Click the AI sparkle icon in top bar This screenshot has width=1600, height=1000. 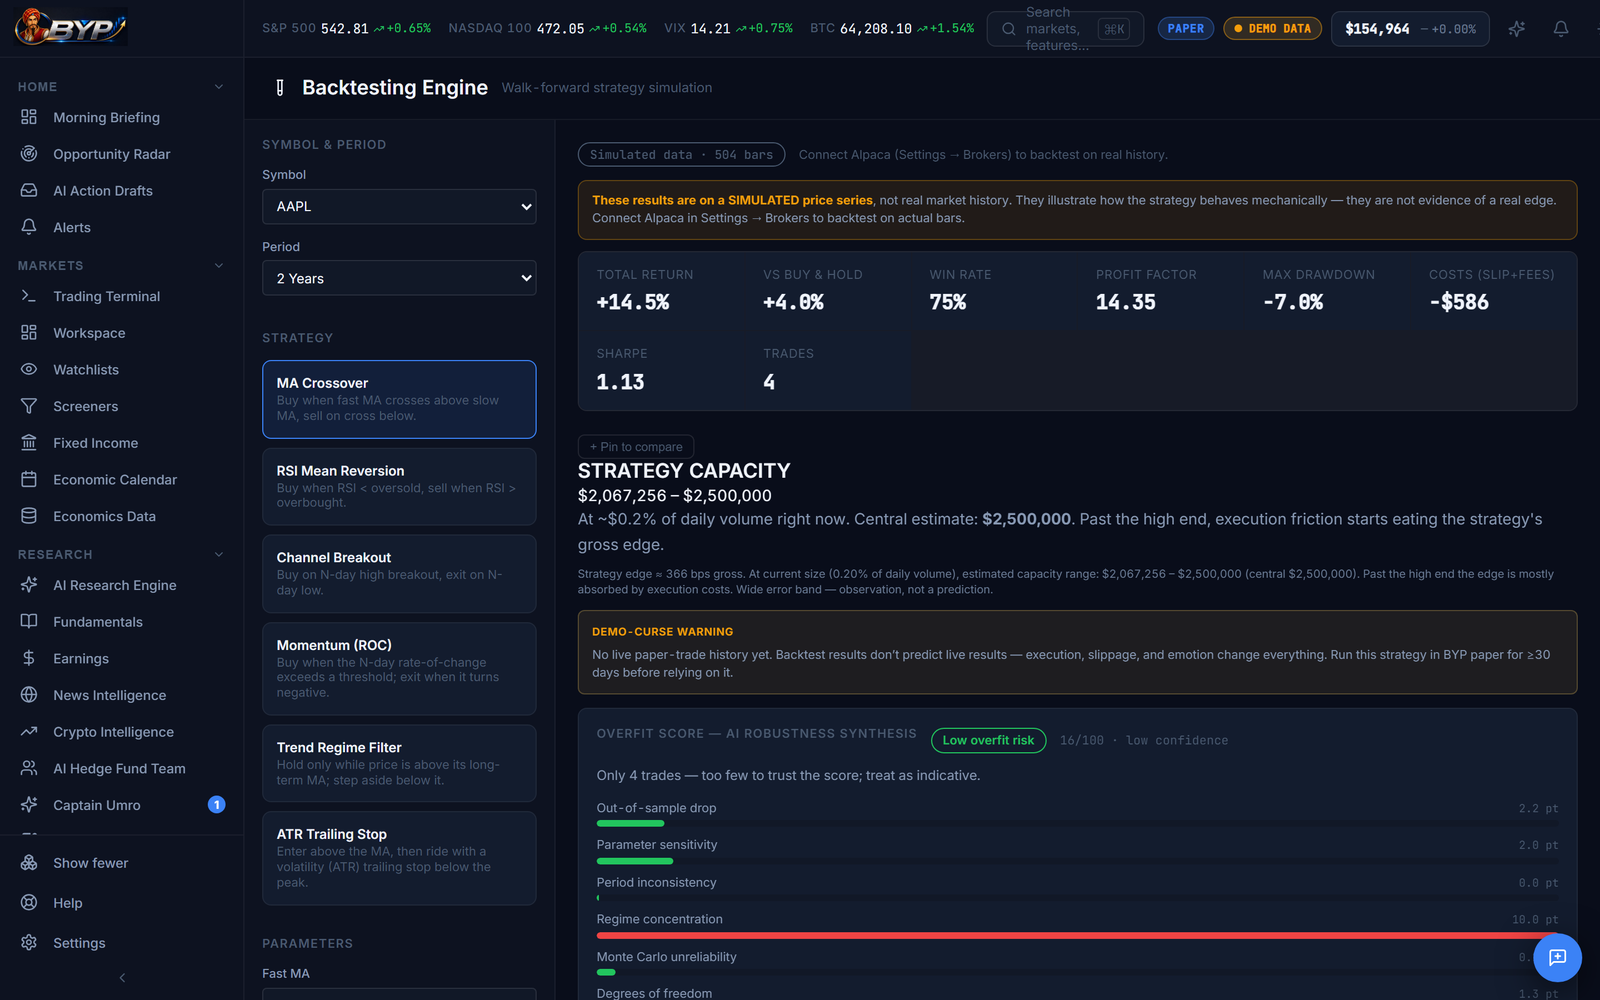coord(1517,29)
